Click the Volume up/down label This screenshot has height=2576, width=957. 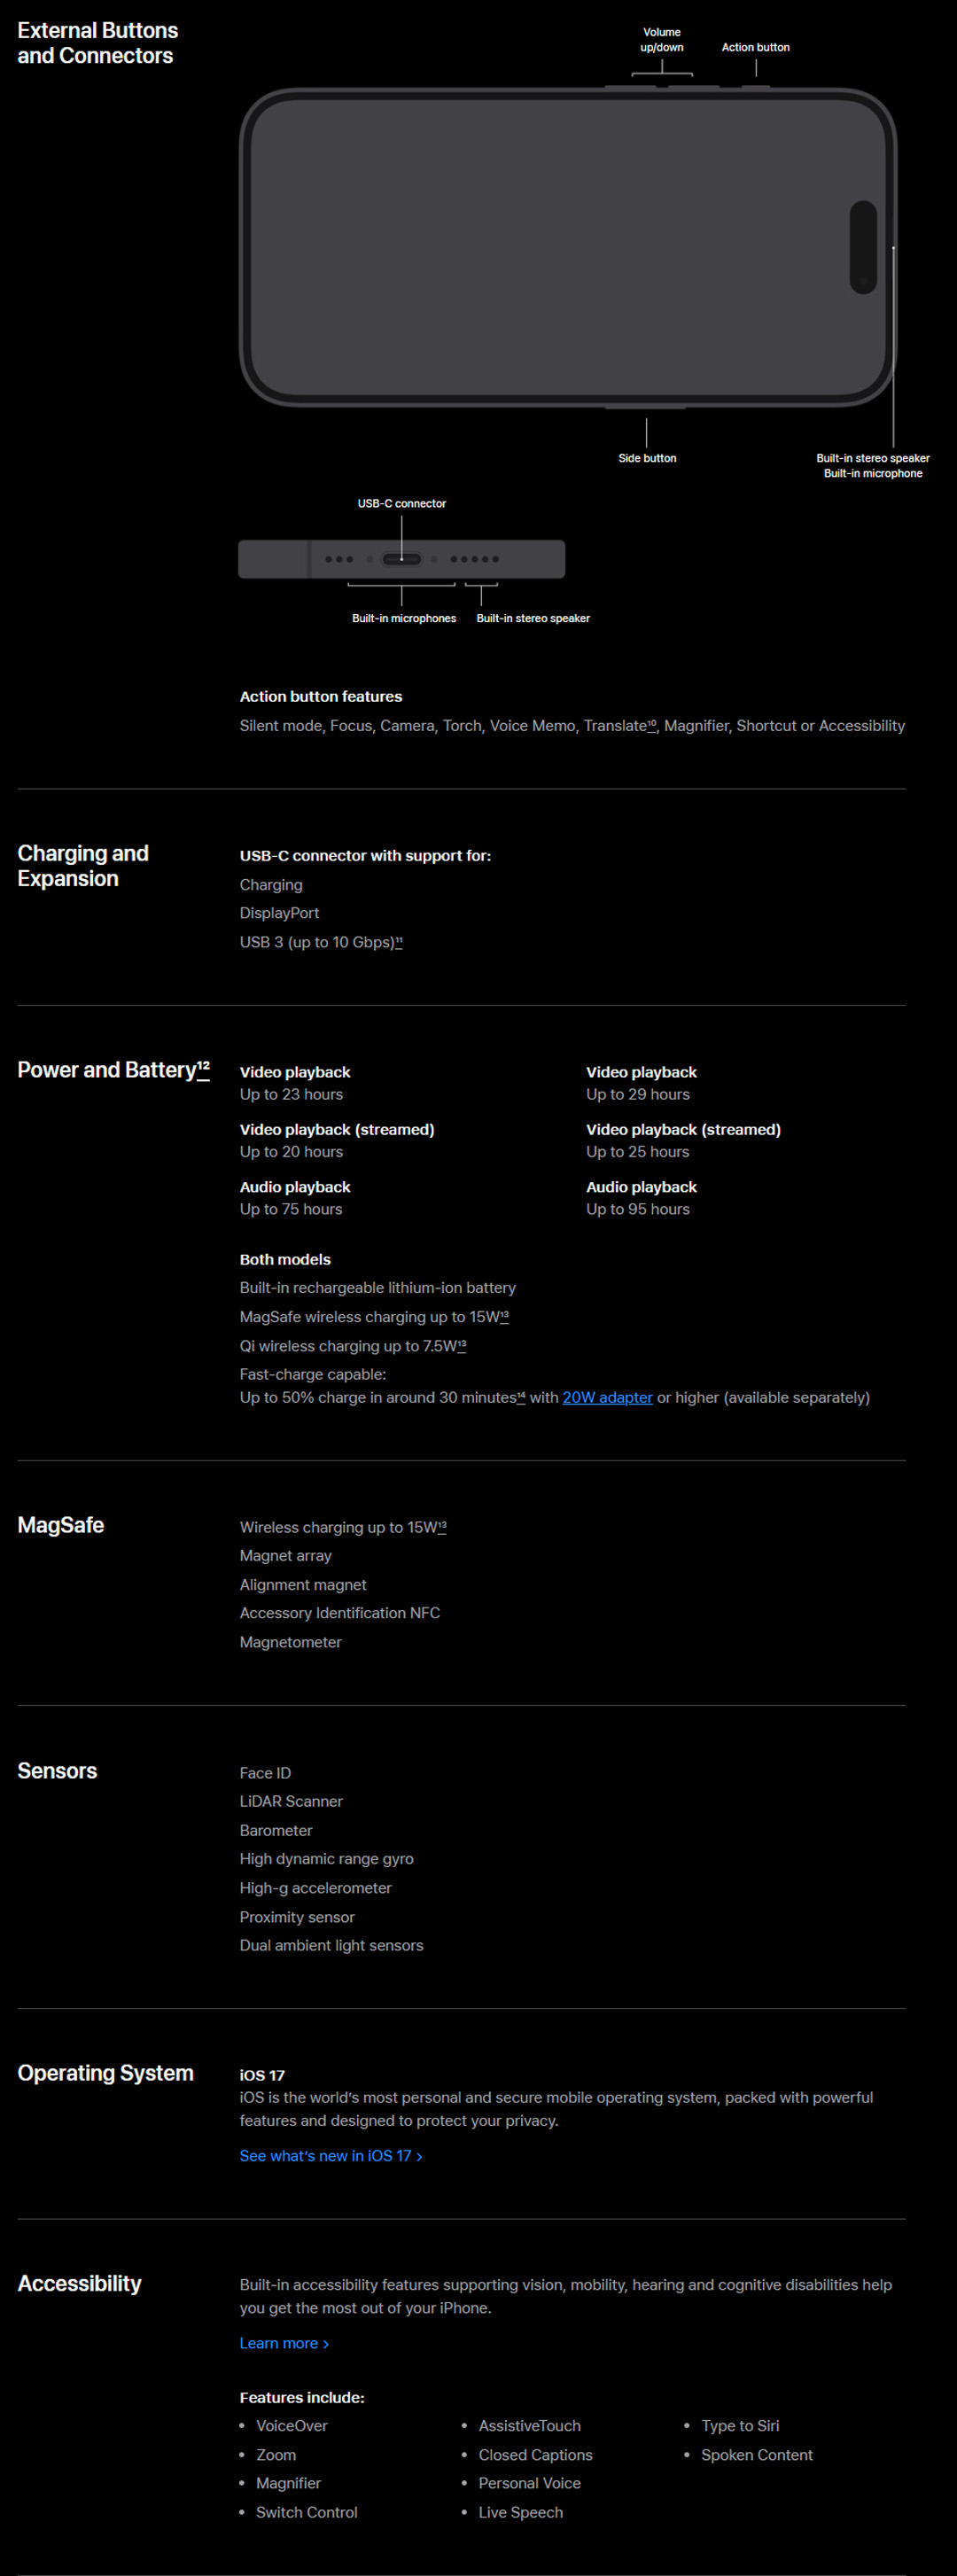(662, 40)
